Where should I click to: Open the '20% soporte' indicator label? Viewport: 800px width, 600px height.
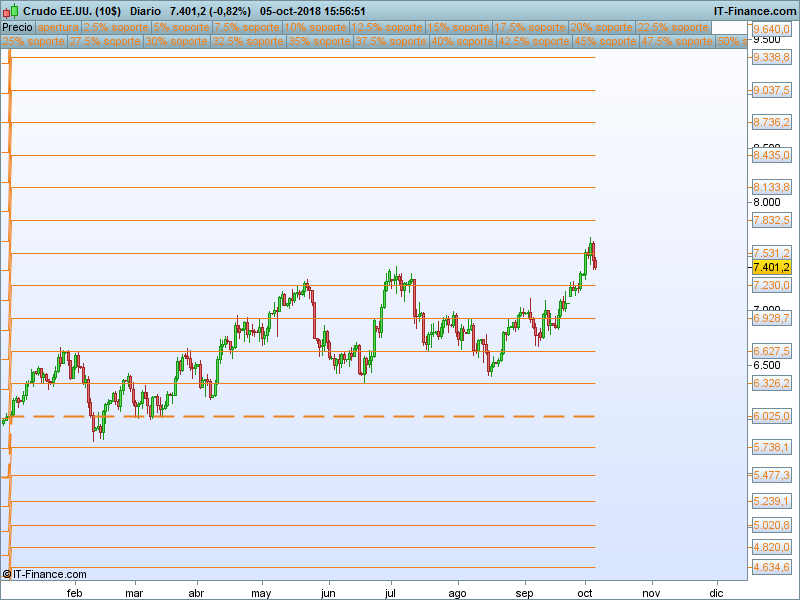(602, 27)
